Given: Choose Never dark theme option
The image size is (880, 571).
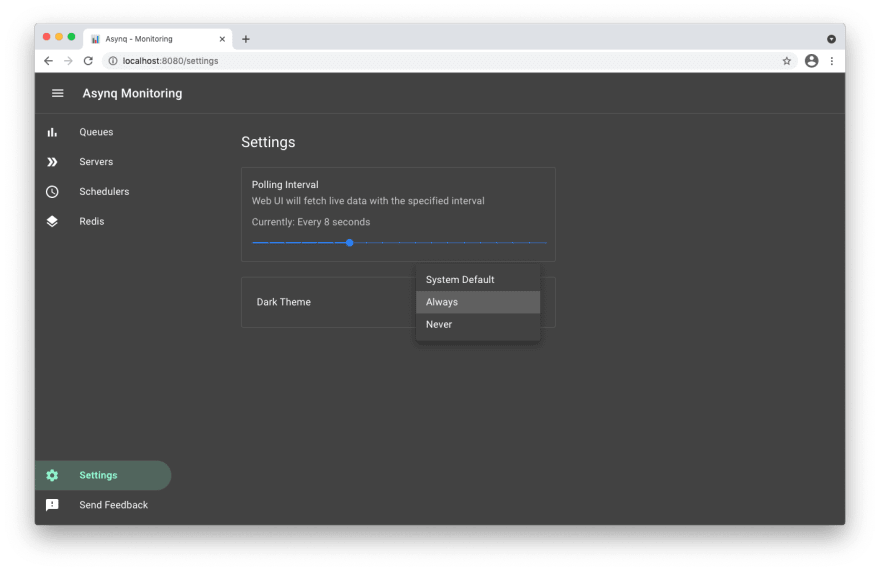Looking at the screenshot, I should [x=478, y=325].
